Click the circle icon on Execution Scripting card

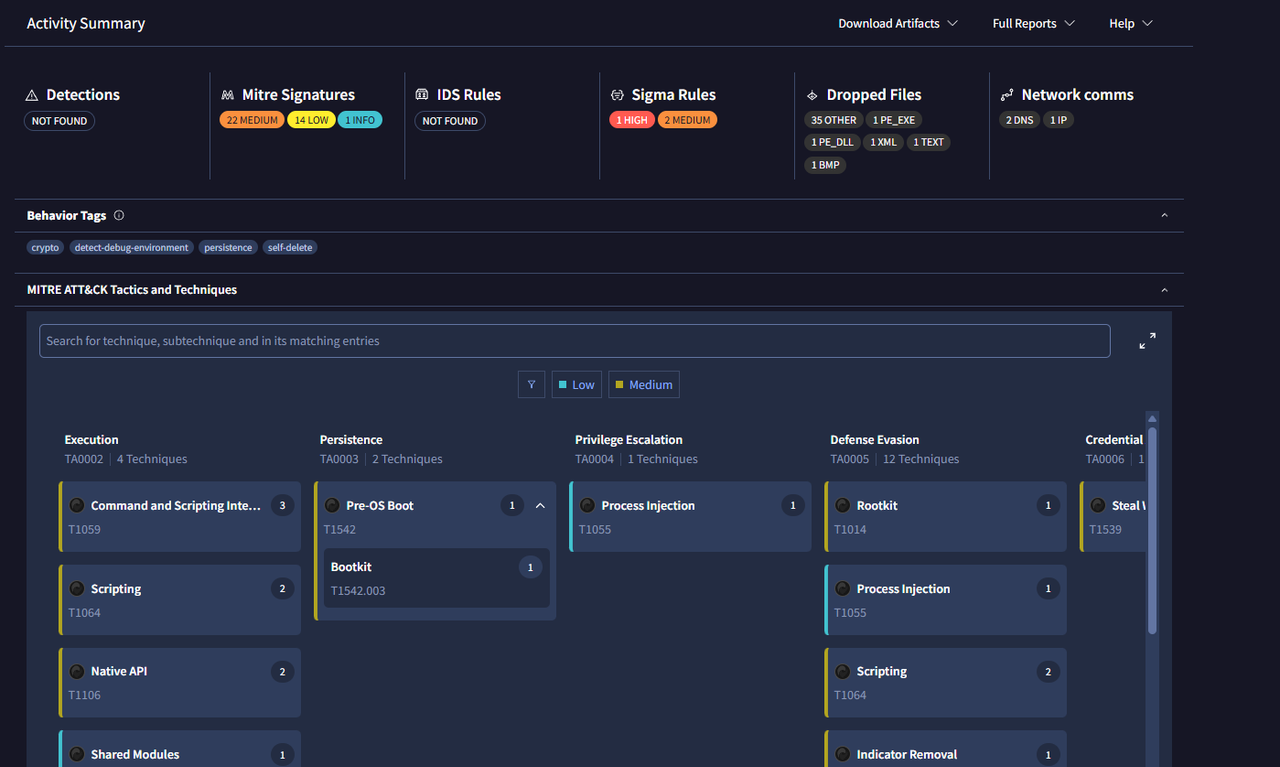(x=77, y=588)
